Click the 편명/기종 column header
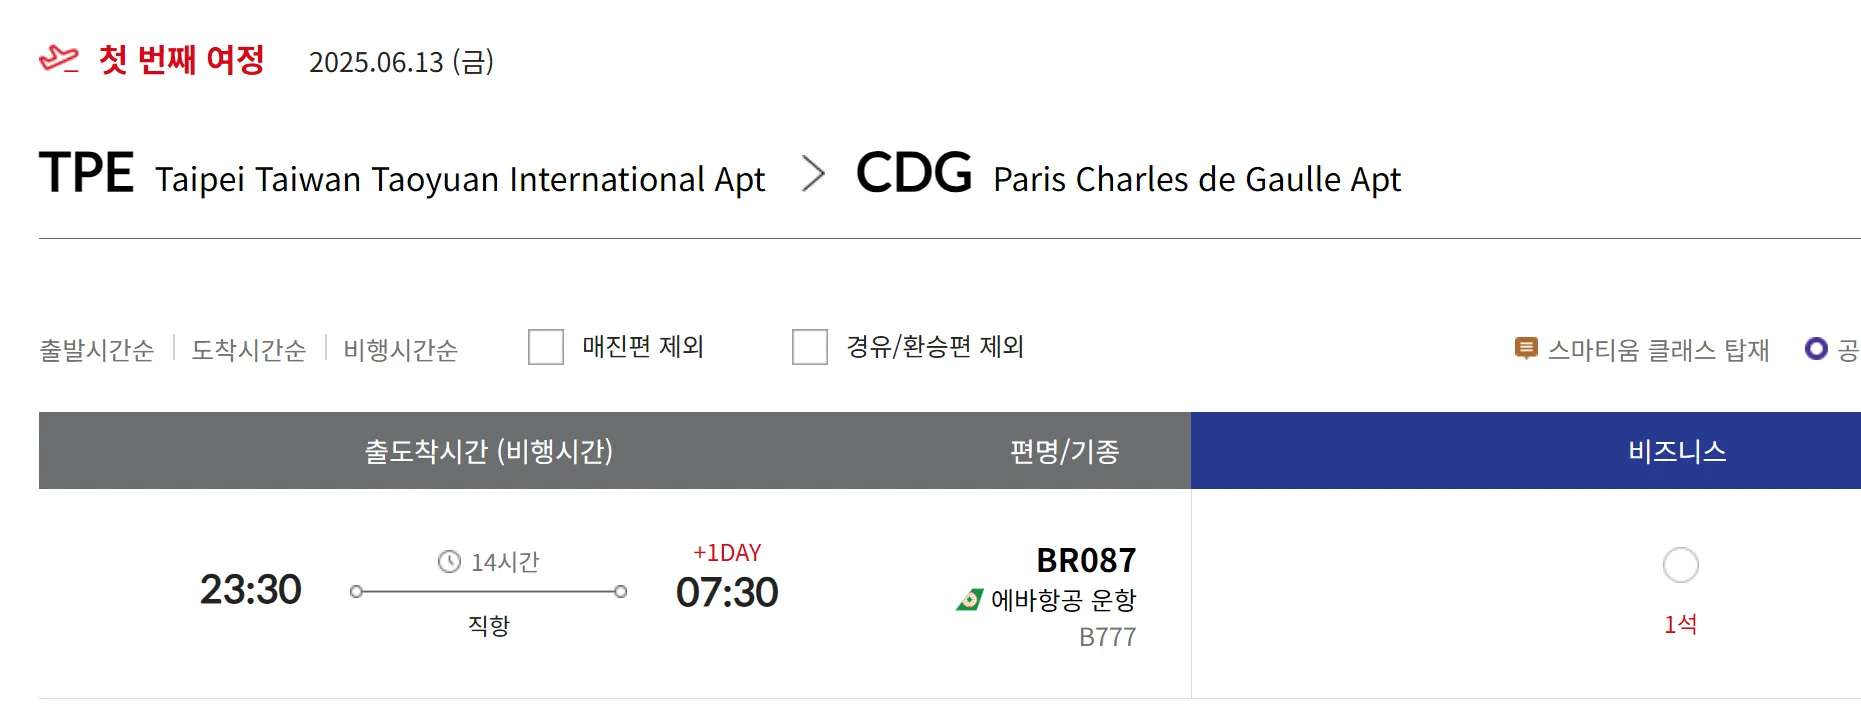The image size is (1861, 721). click(1064, 451)
